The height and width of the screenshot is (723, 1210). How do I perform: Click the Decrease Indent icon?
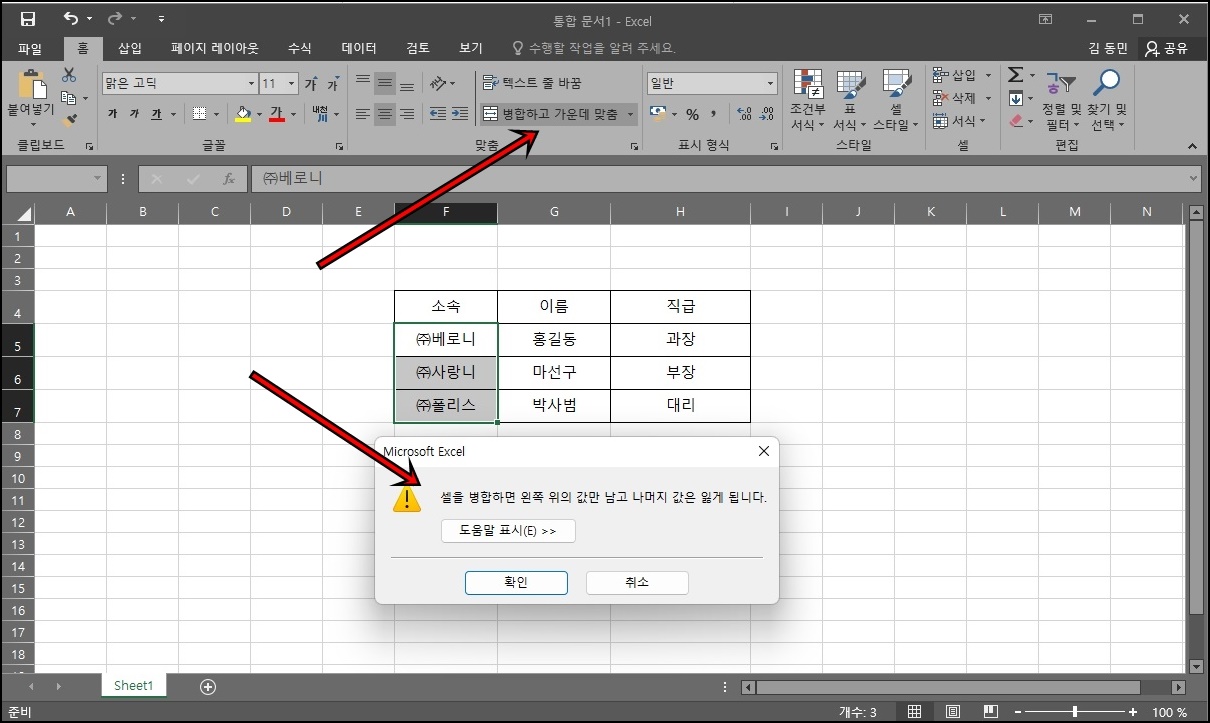click(437, 114)
